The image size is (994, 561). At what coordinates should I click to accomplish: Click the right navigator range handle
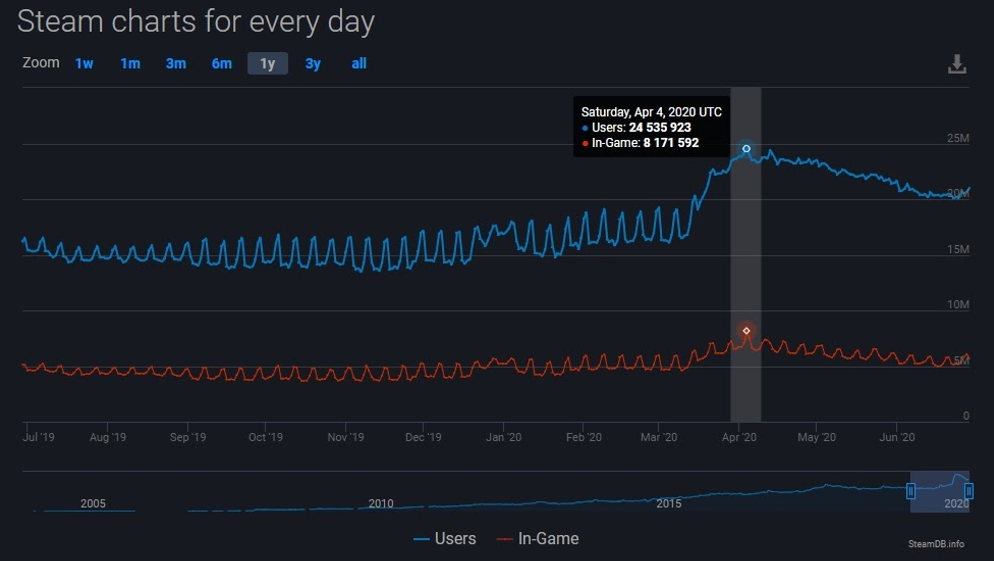point(969,491)
